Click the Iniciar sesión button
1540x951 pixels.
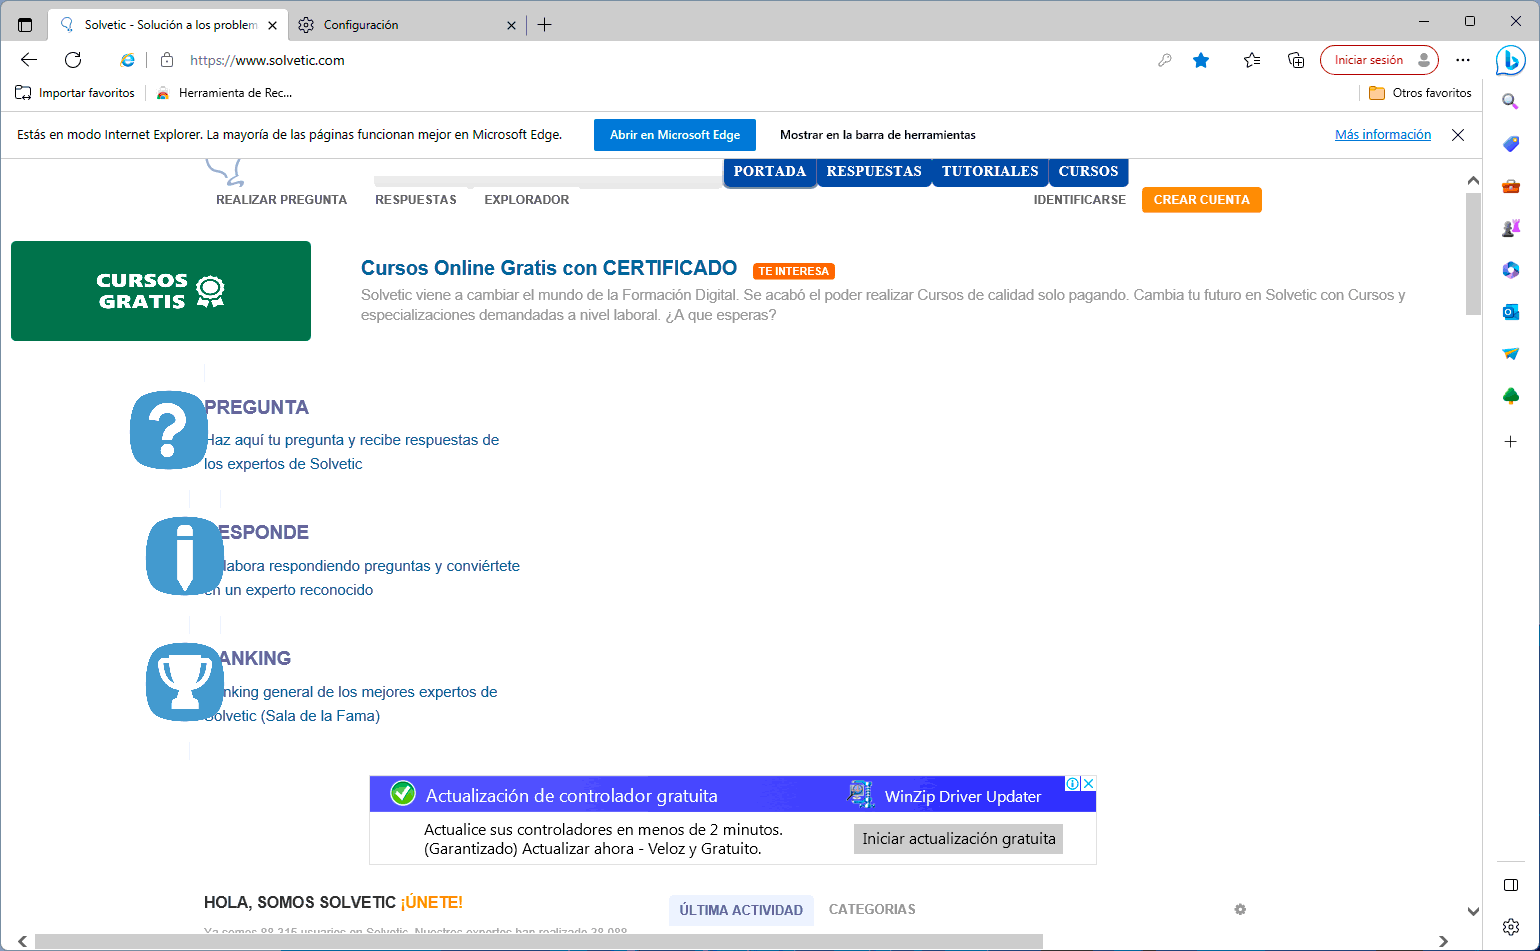tap(1379, 60)
